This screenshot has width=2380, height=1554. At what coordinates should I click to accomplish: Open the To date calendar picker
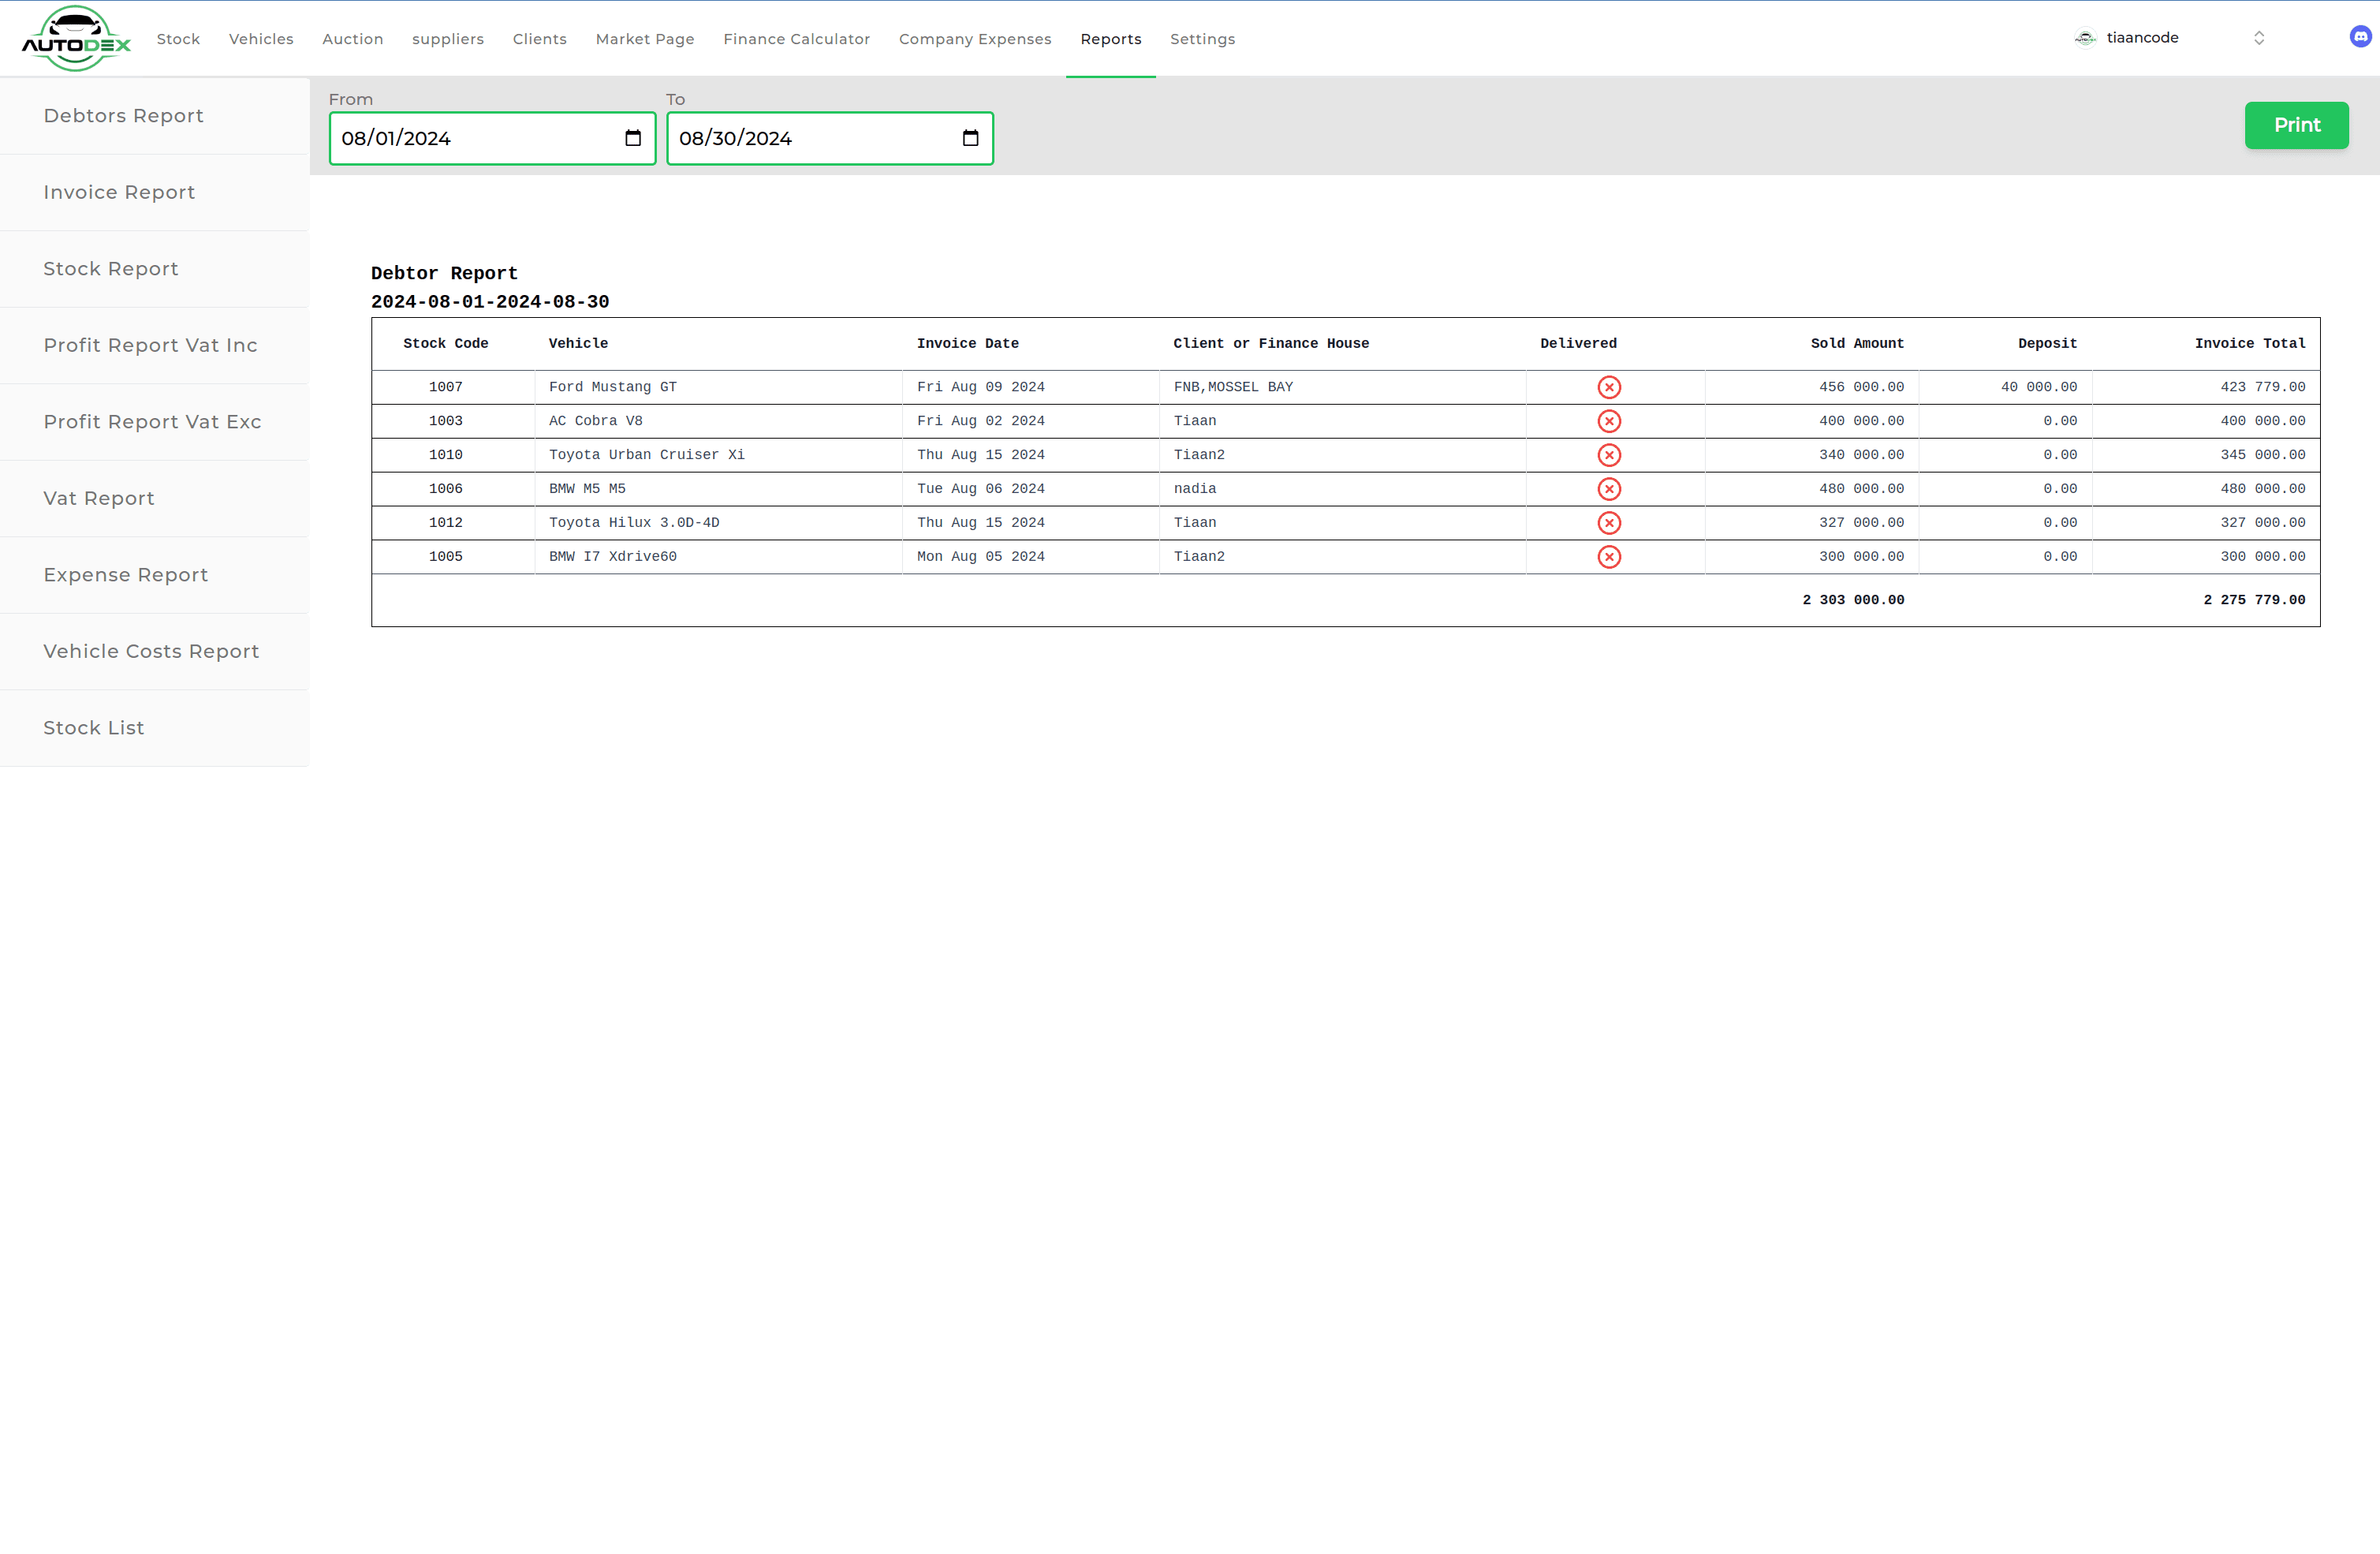[970, 138]
